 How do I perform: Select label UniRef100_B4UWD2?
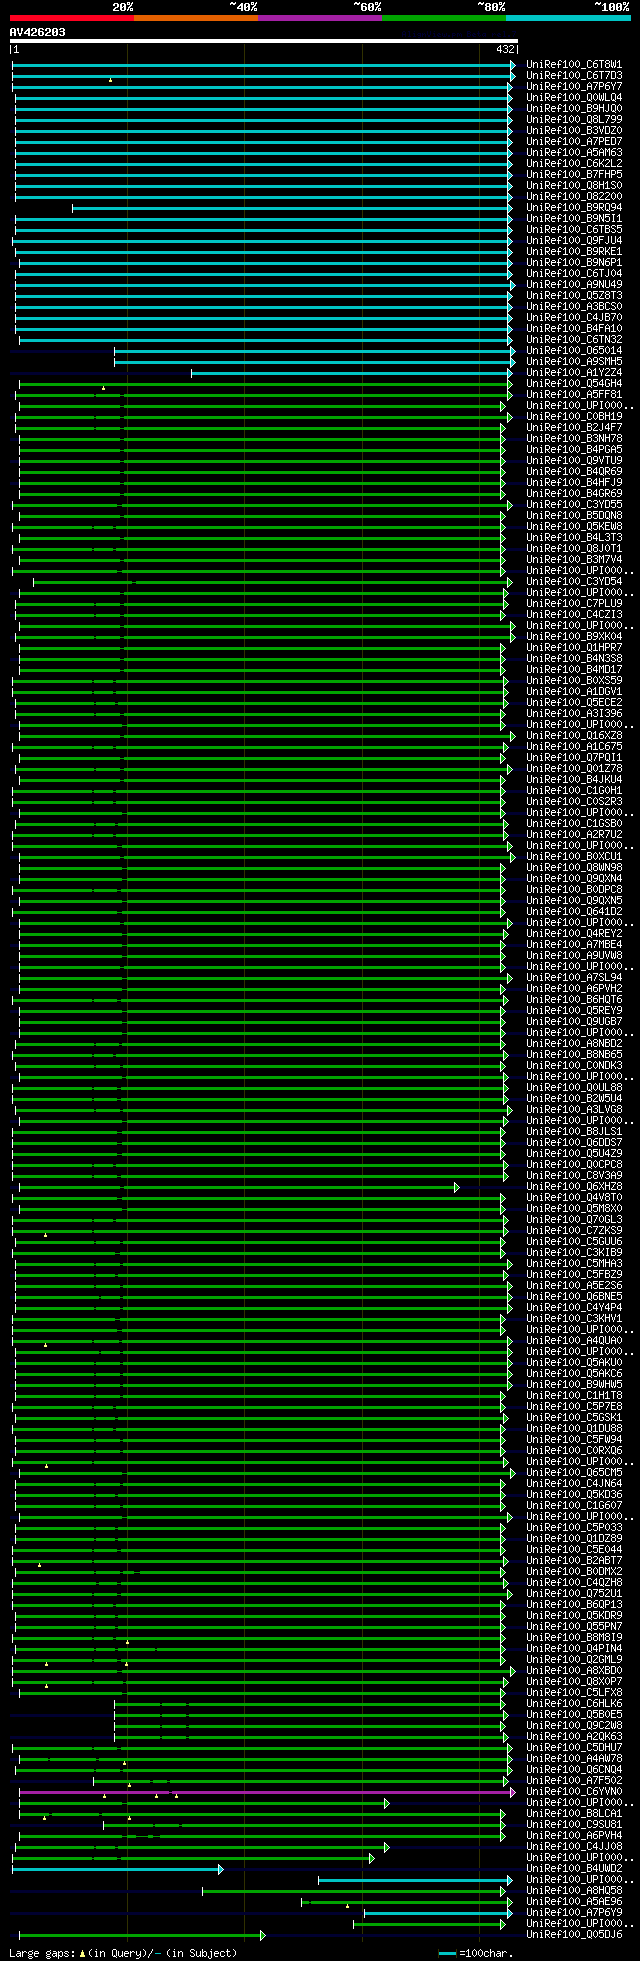[x=574, y=1869]
